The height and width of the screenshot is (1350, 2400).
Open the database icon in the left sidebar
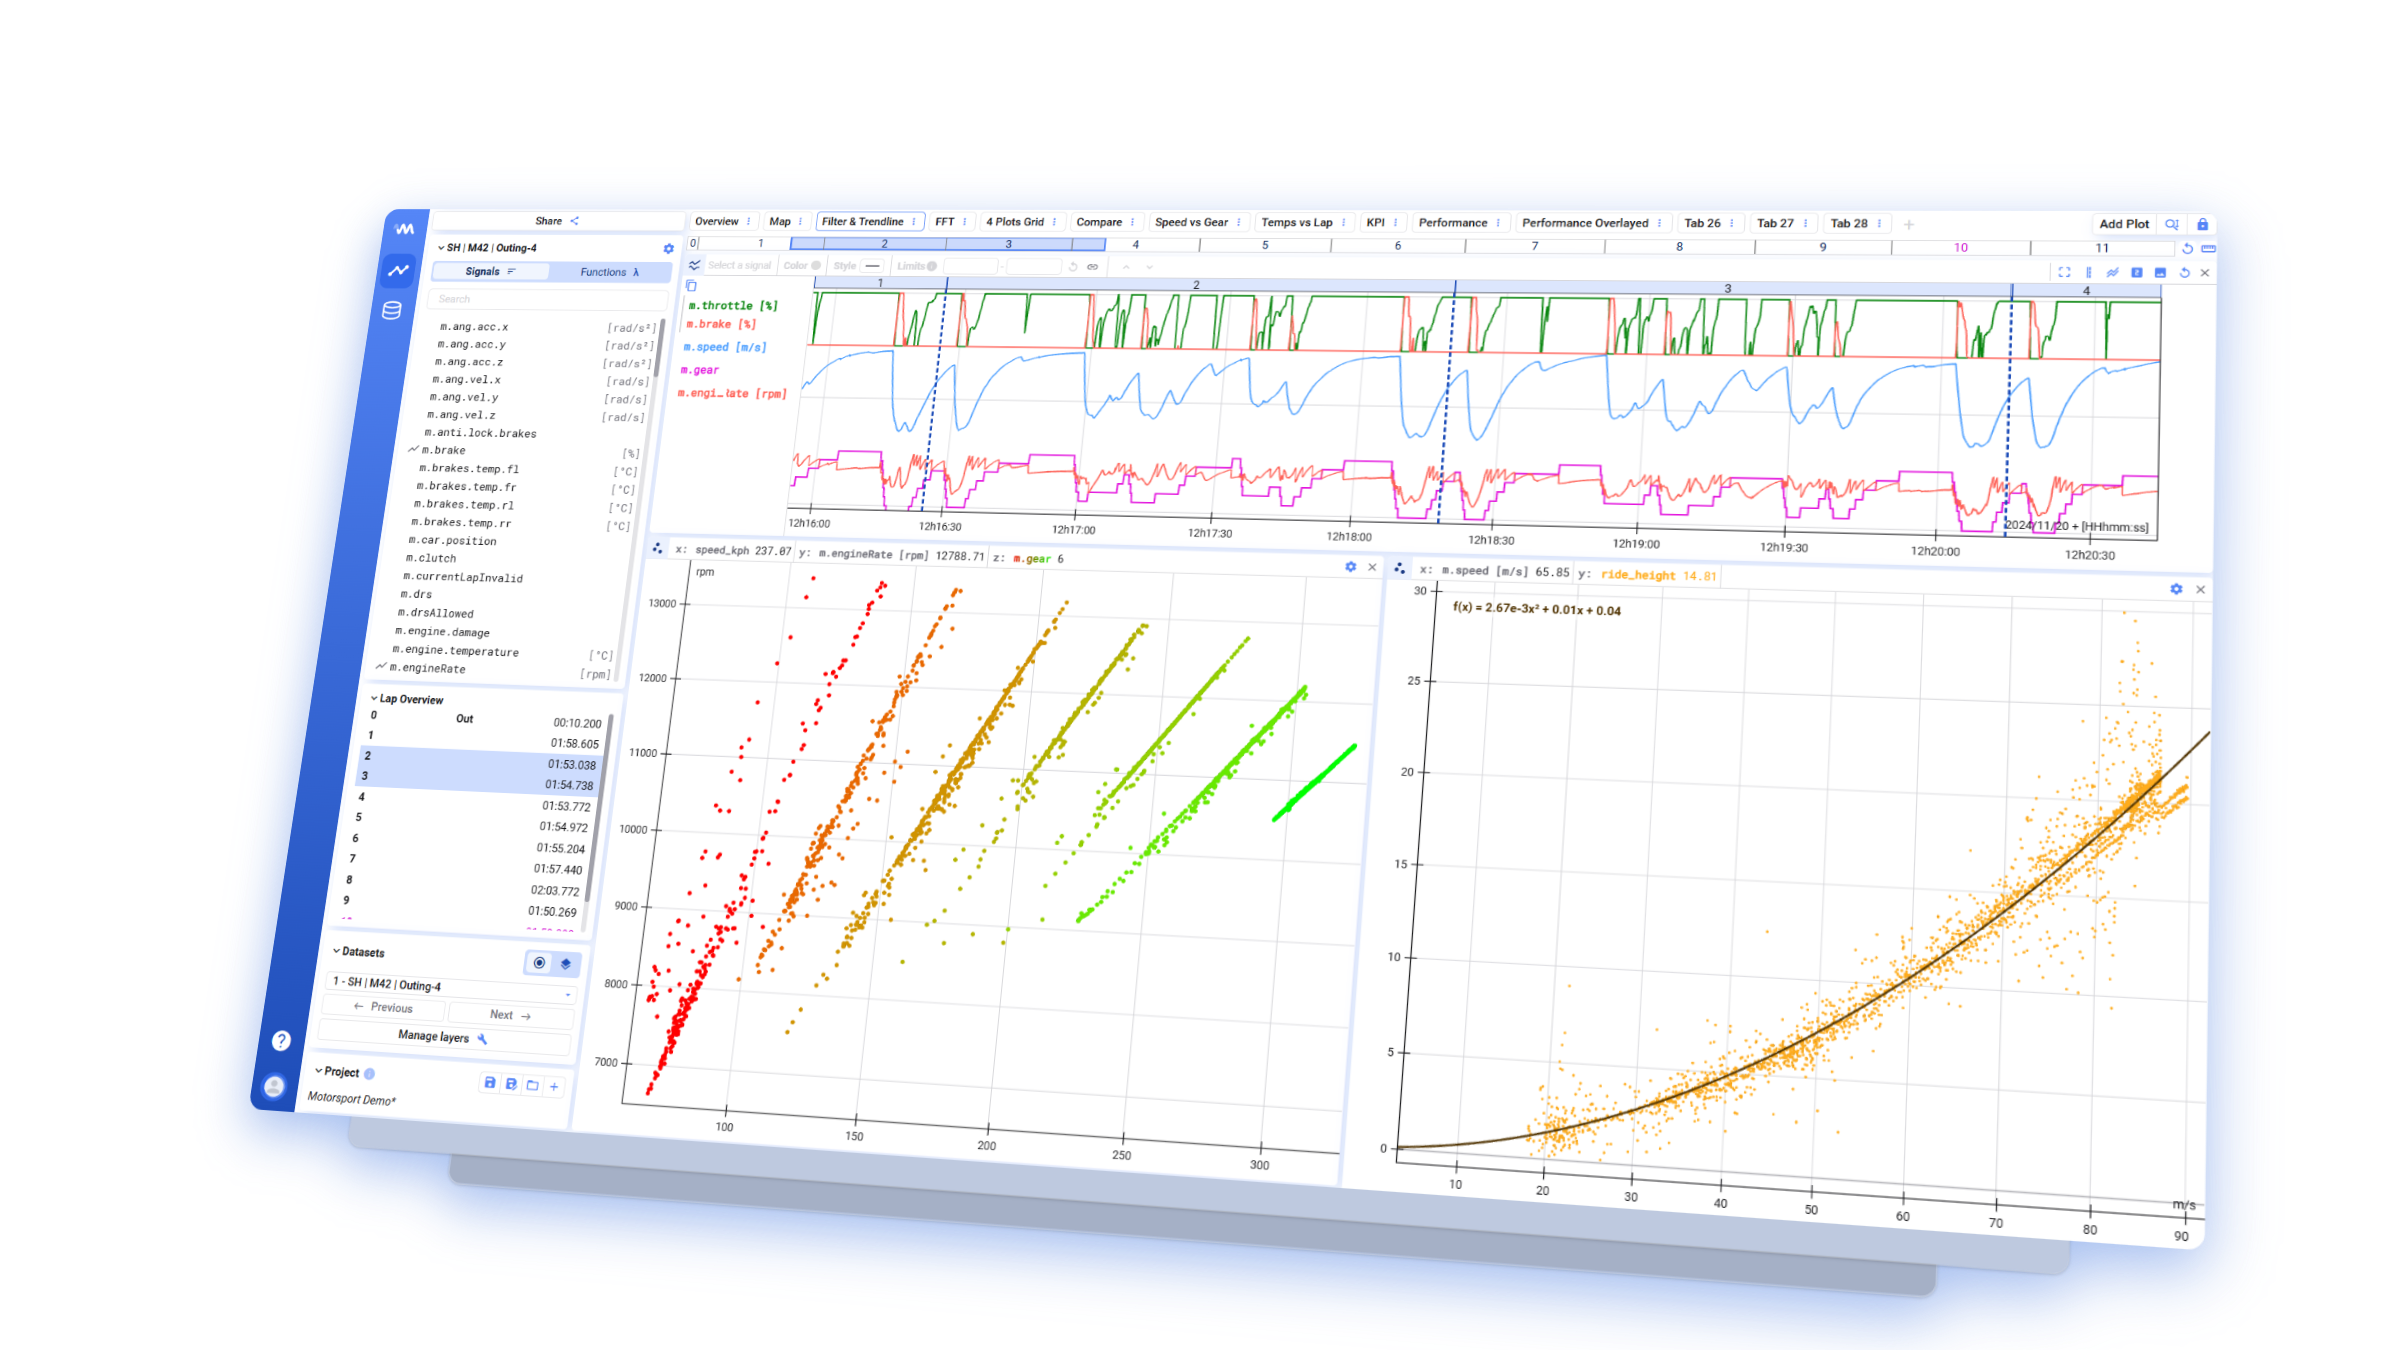click(x=392, y=311)
